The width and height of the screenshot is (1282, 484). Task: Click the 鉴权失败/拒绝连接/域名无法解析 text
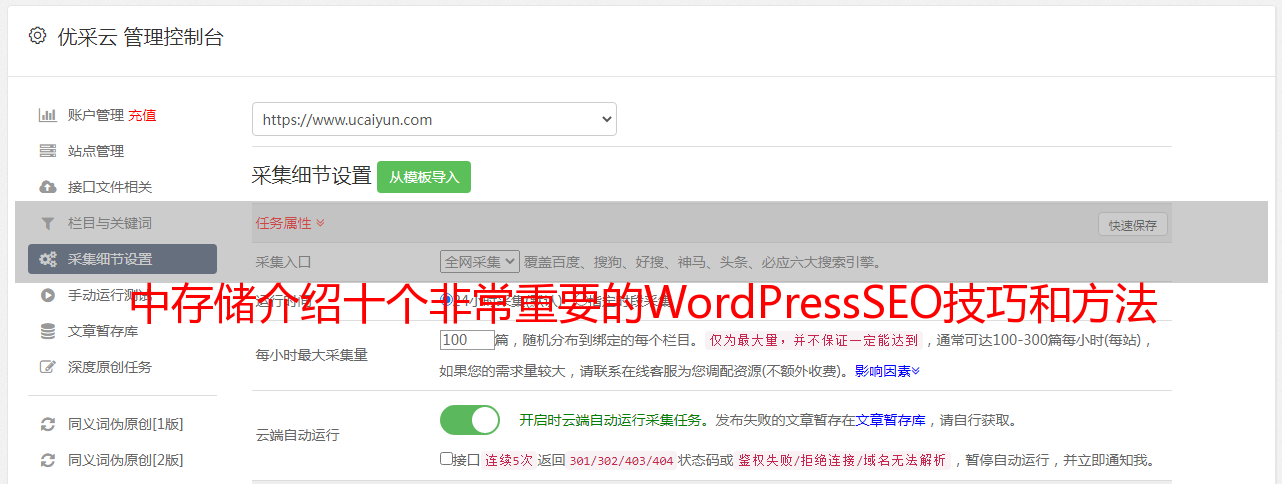point(842,460)
